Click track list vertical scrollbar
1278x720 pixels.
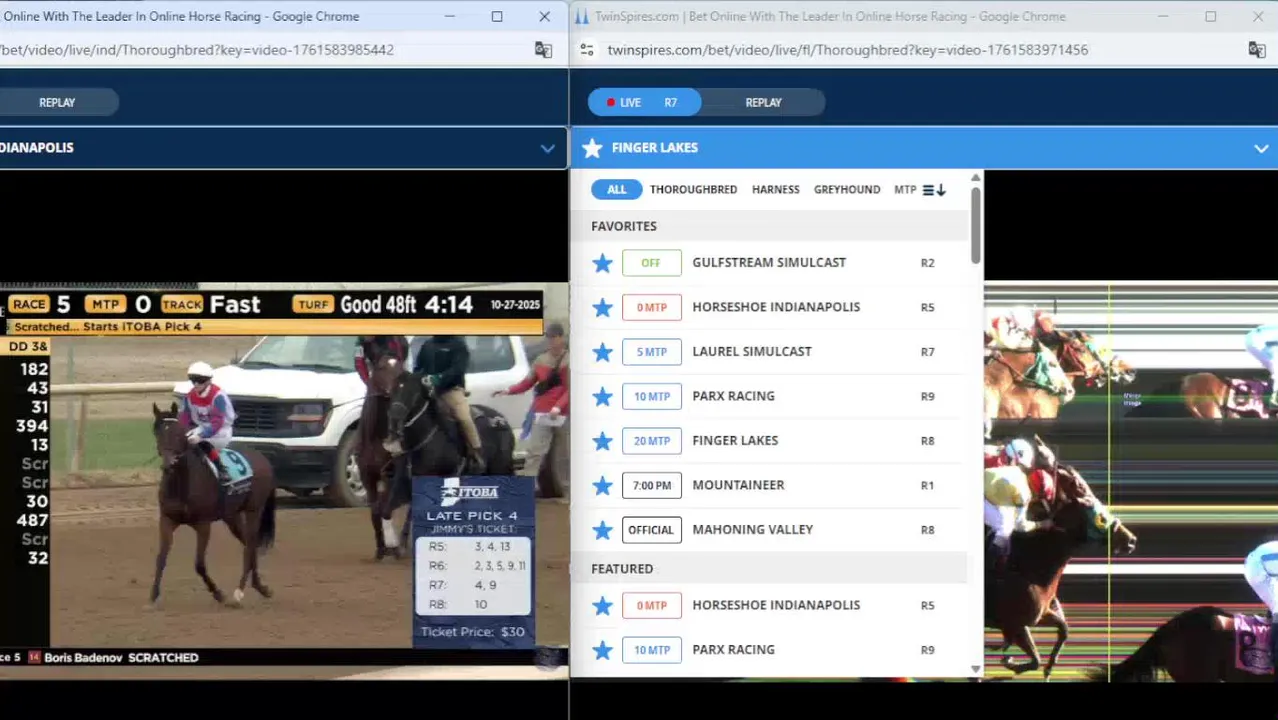(x=975, y=225)
